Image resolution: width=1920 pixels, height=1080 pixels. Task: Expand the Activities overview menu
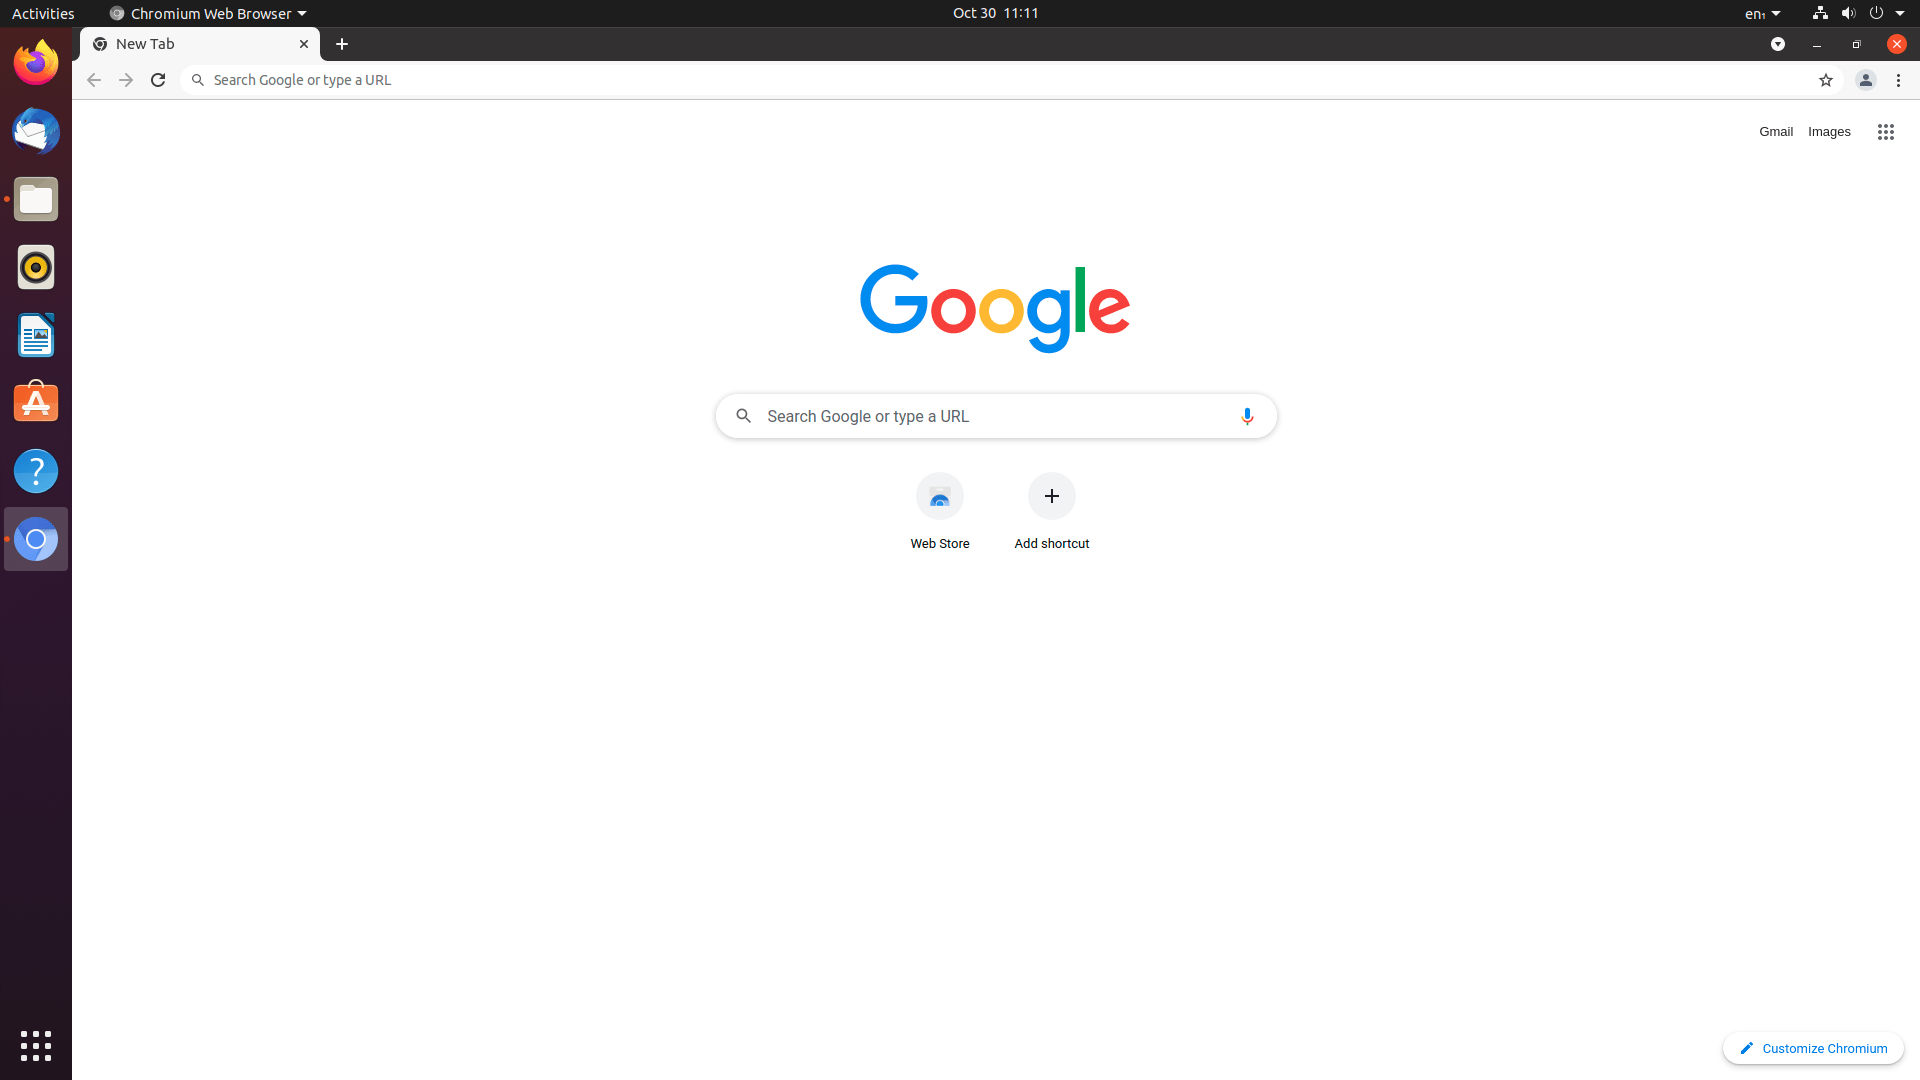coord(44,13)
